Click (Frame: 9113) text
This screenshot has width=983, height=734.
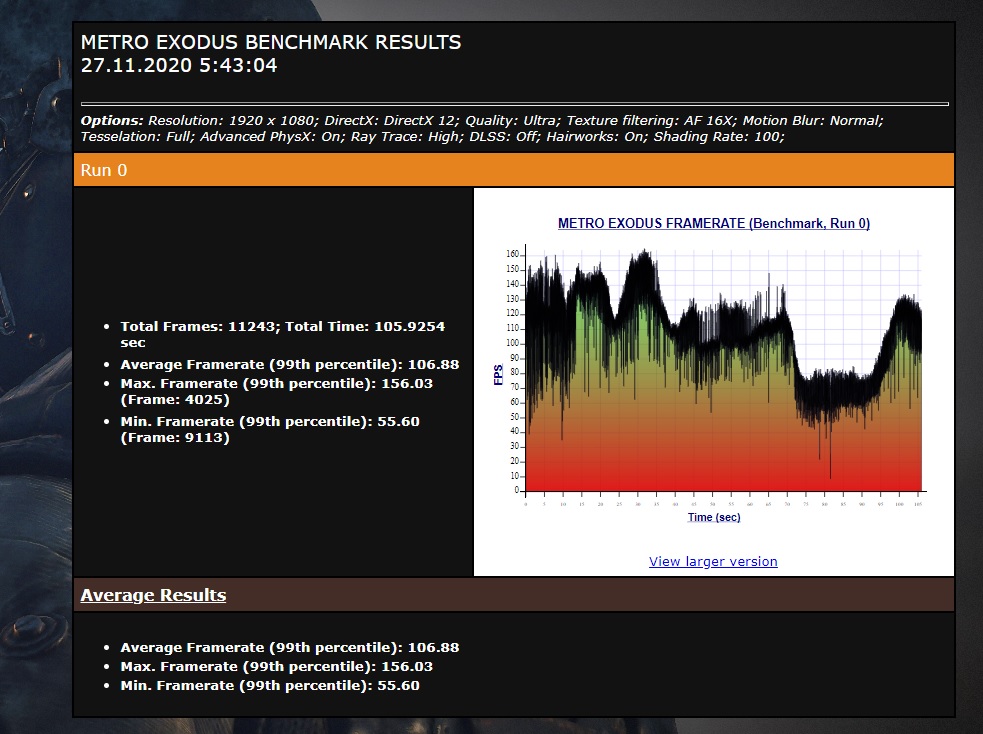[175, 438]
